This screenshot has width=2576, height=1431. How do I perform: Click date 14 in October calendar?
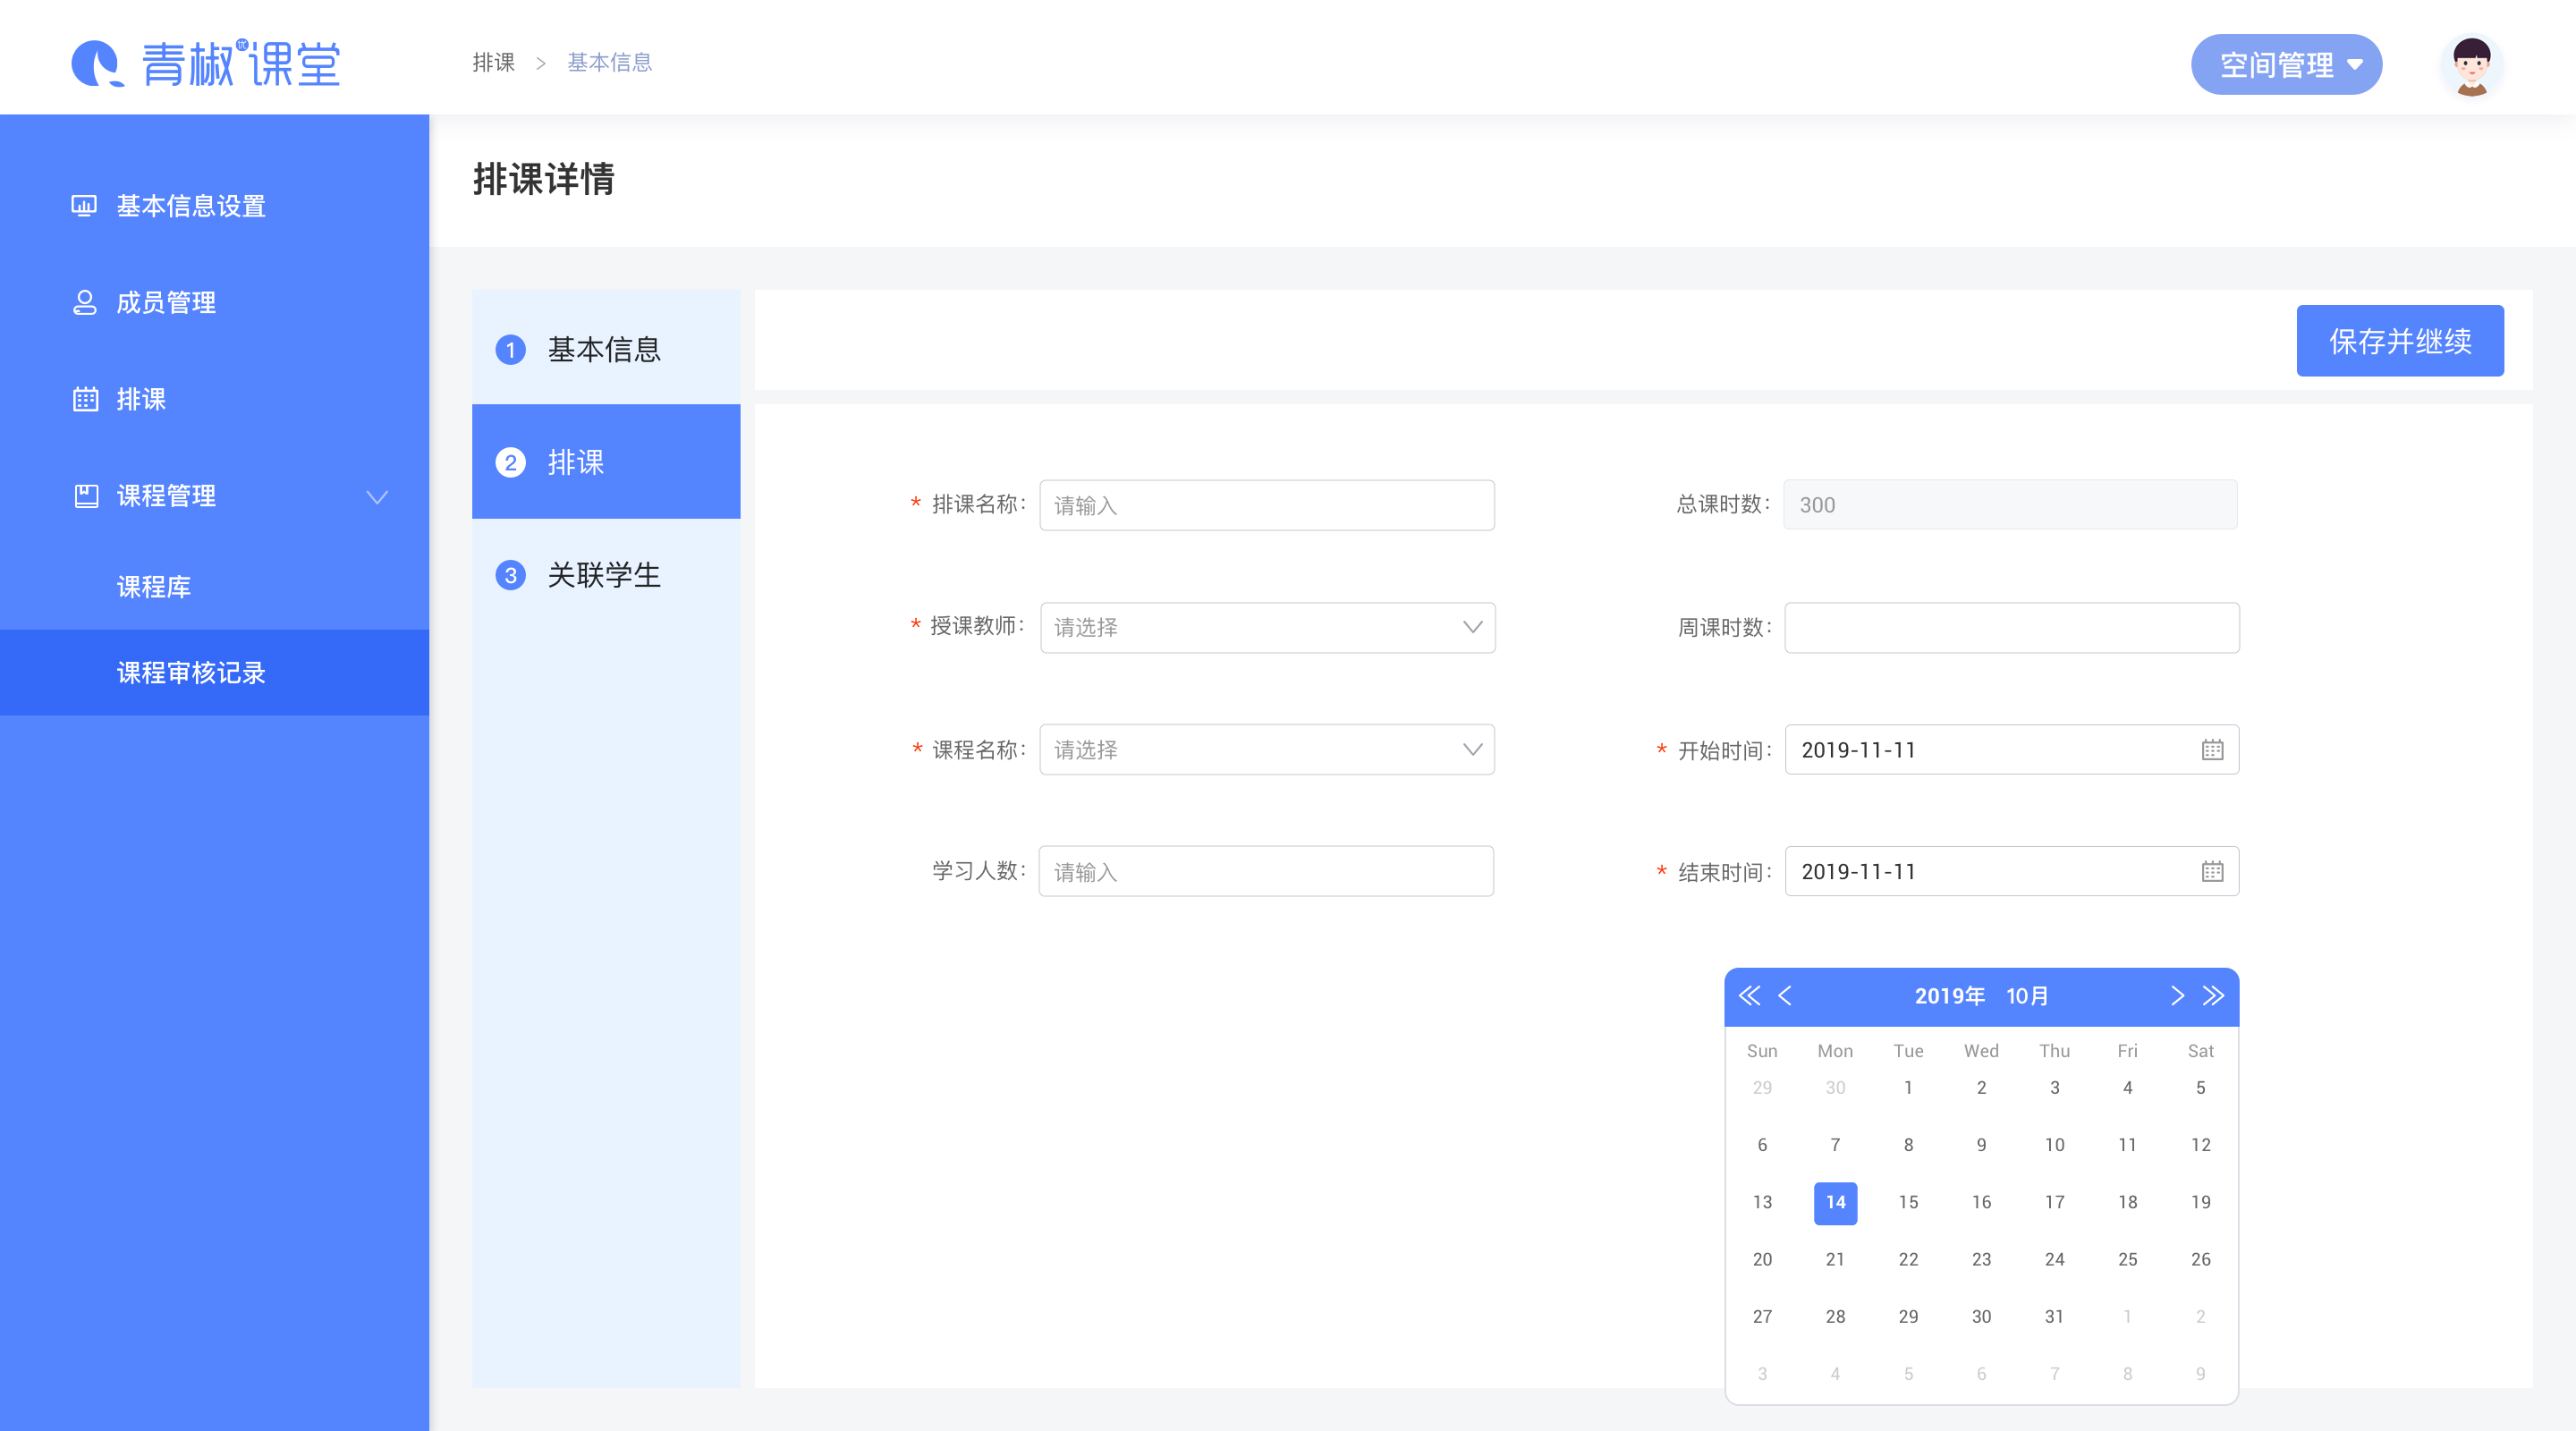click(x=1835, y=1202)
